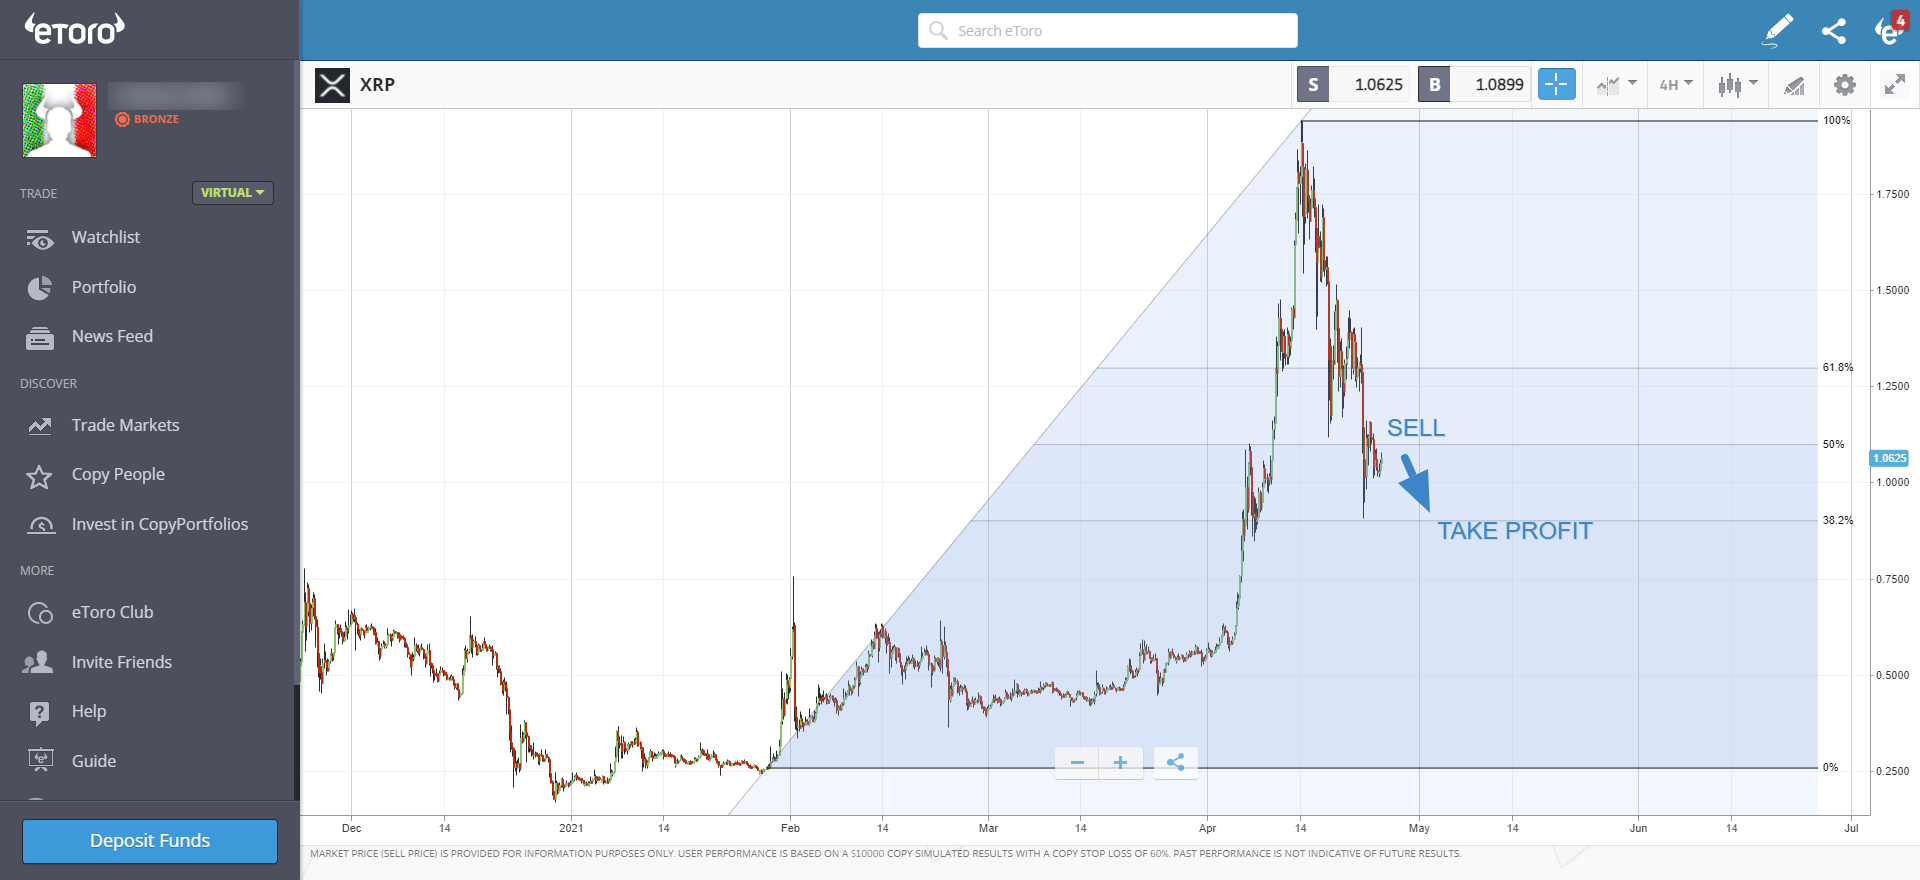The image size is (1920, 880).
Task: Toggle the crosshair cursor tool
Action: [x=1556, y=85]
